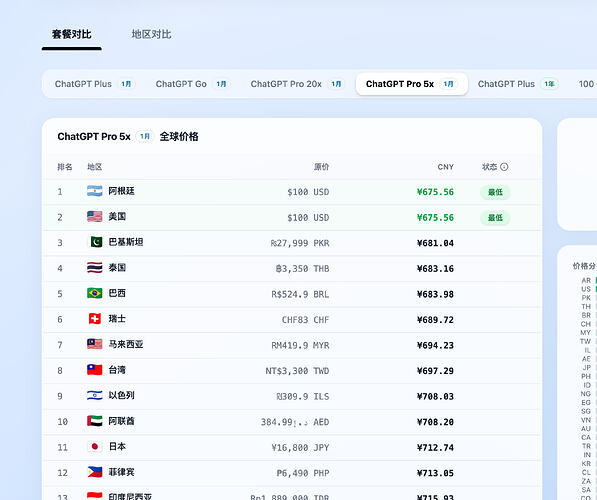Click the 最低 badge in the 美国 row

tap(495, 217)
